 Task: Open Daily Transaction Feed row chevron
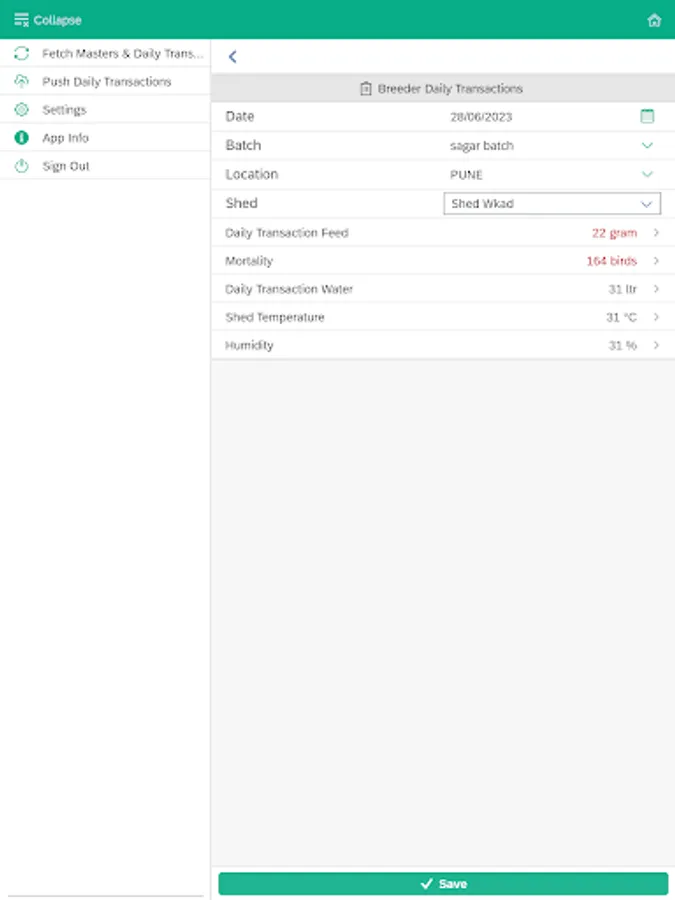(656, 233)
